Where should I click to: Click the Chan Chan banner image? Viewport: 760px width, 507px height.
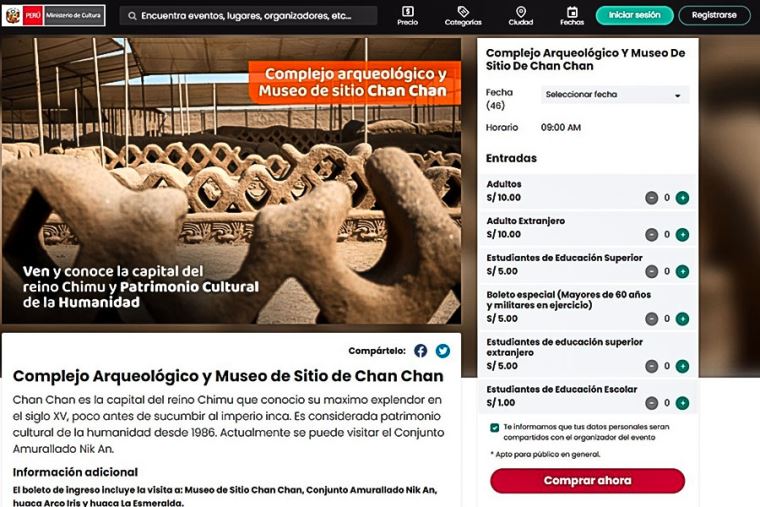pos(231,181)
